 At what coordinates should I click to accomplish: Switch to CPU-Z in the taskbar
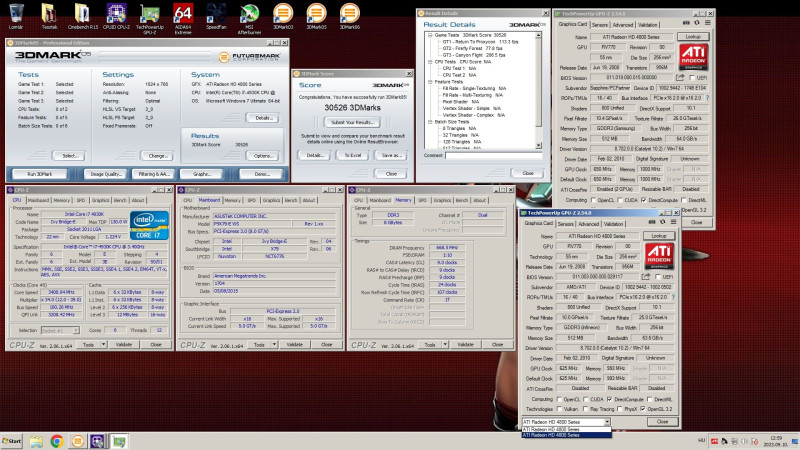click(x=97, y=441)
